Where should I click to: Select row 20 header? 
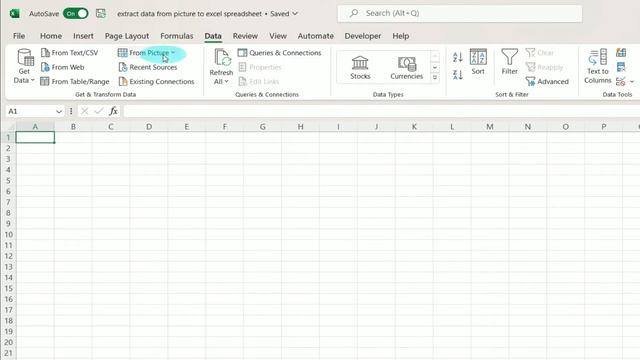coord(9,342)
